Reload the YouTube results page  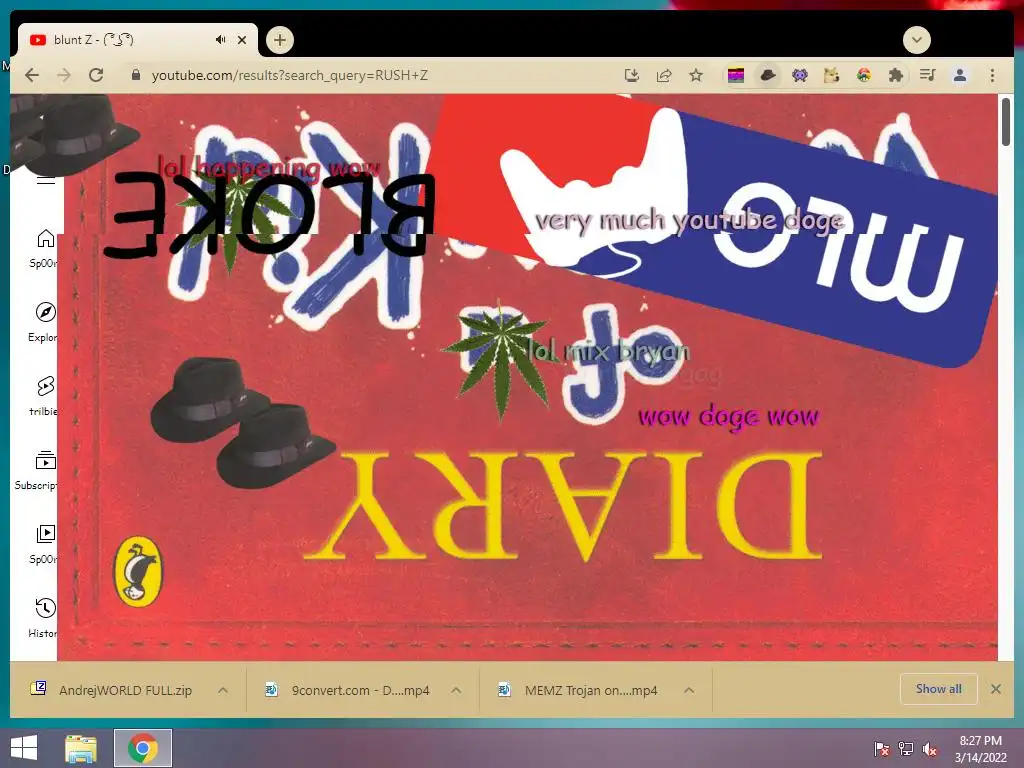point(96,75)
